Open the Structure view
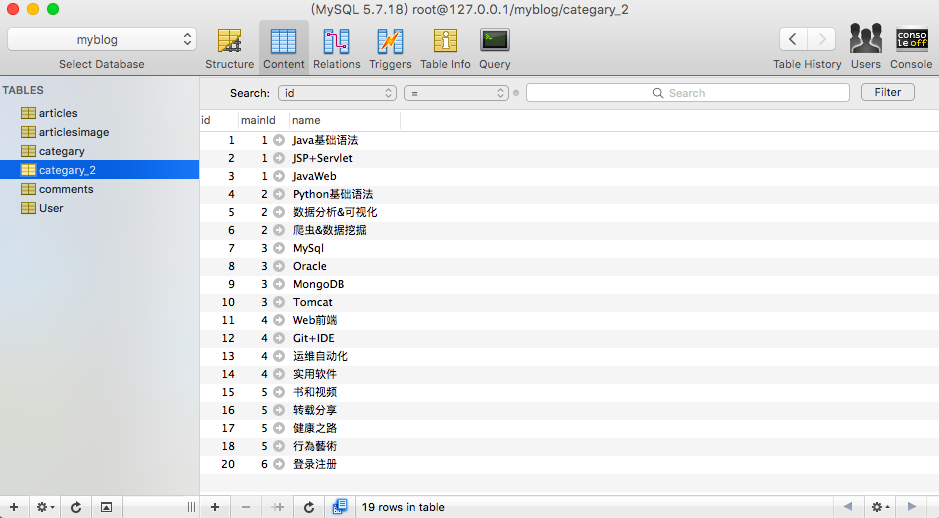Screen dimensions: 939x518 229,49
